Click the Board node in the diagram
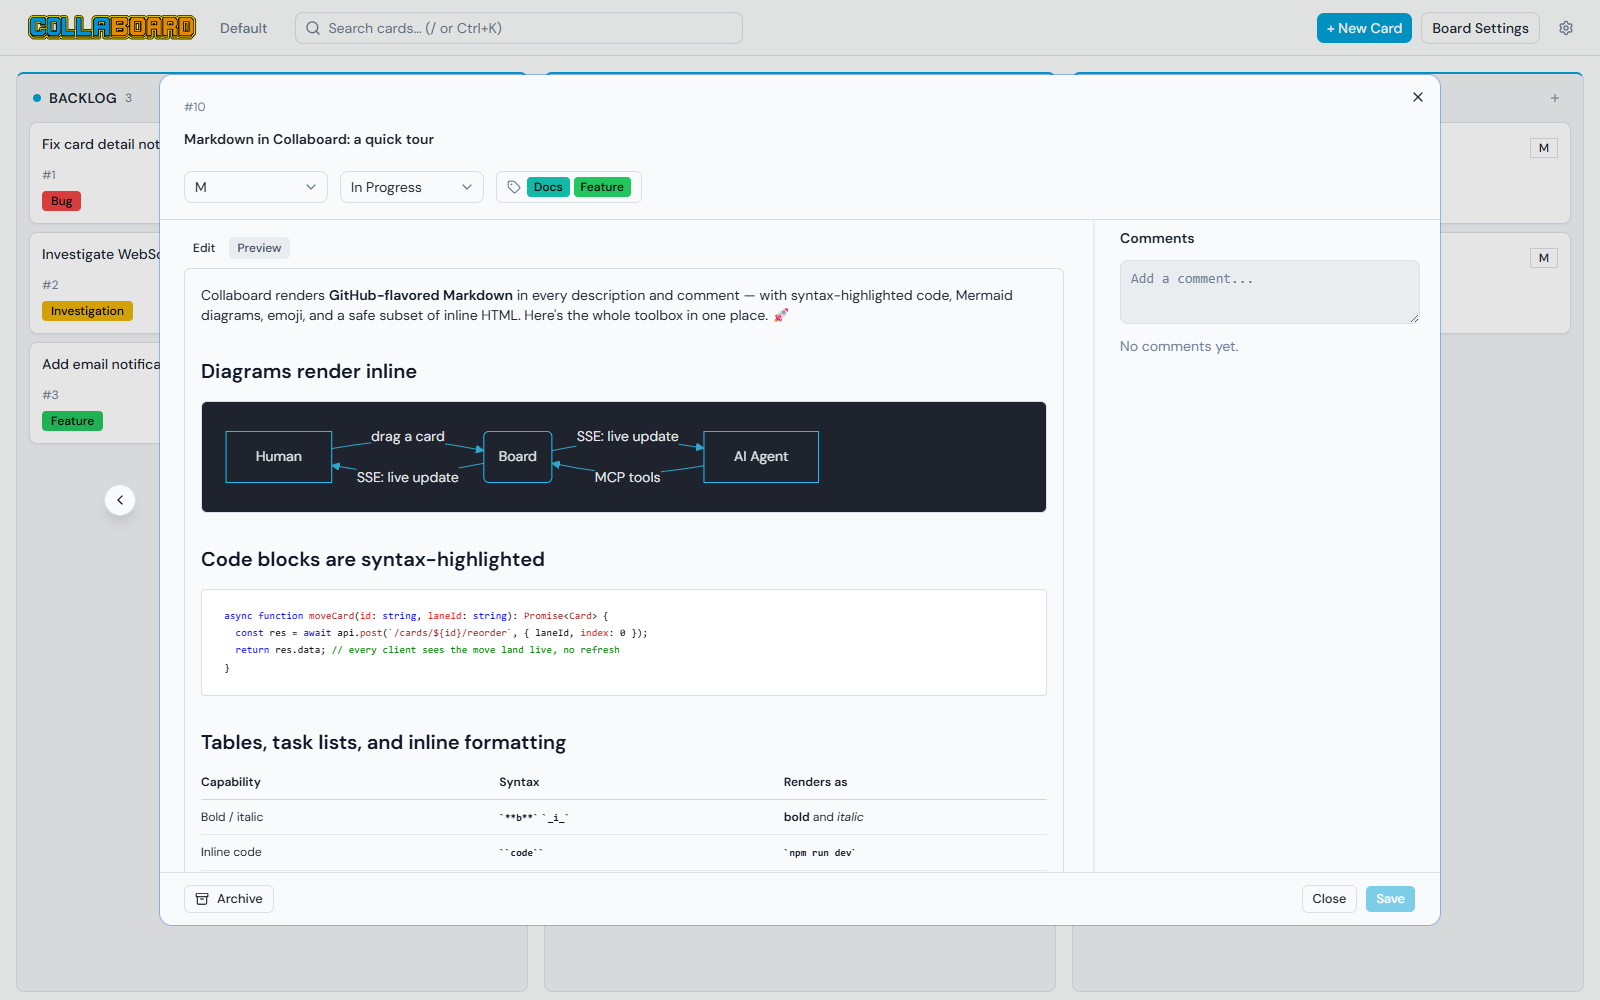Viewport: 1600px width, 1000px height. pos(518,457)
